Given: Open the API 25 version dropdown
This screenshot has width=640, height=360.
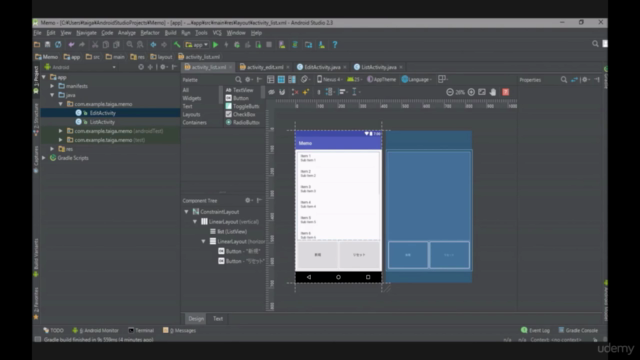Looking at the screenshot, I should tap(354, 80).
